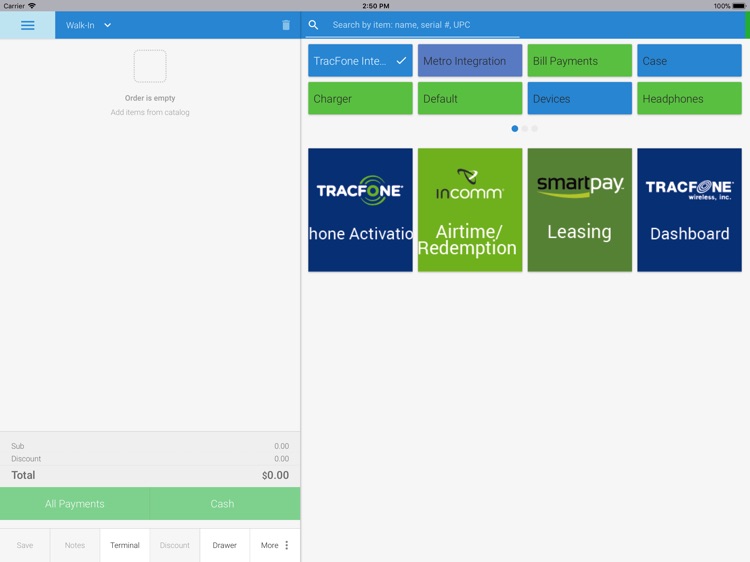Viewport: 750px width, 562px height.
Task: Click the 'Sub' row label
Action: point(18,446)
